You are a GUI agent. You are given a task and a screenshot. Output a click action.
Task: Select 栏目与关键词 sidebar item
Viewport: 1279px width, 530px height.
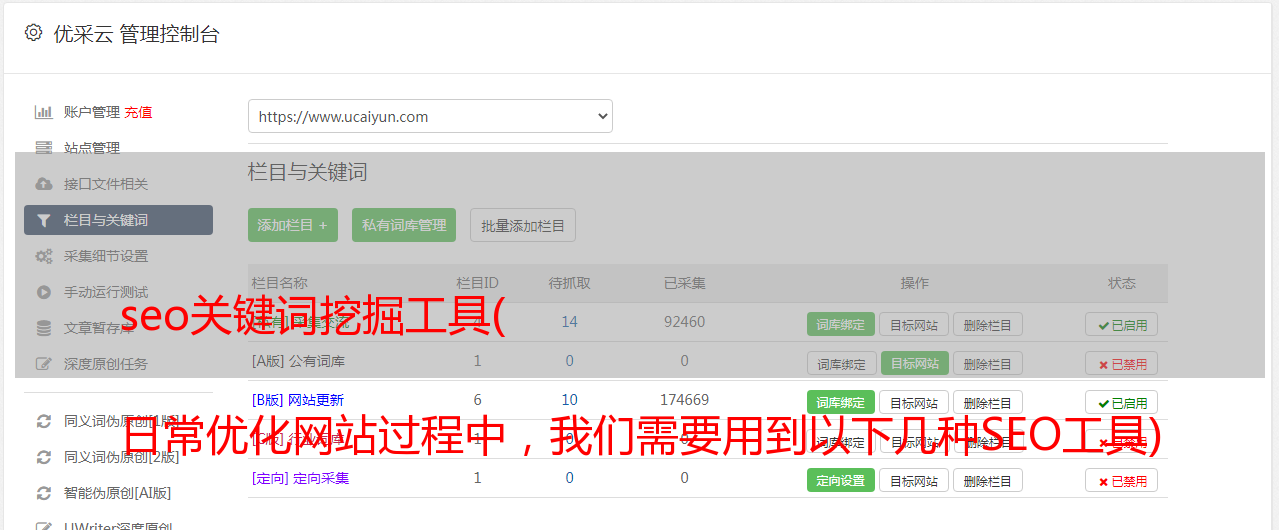118,220
